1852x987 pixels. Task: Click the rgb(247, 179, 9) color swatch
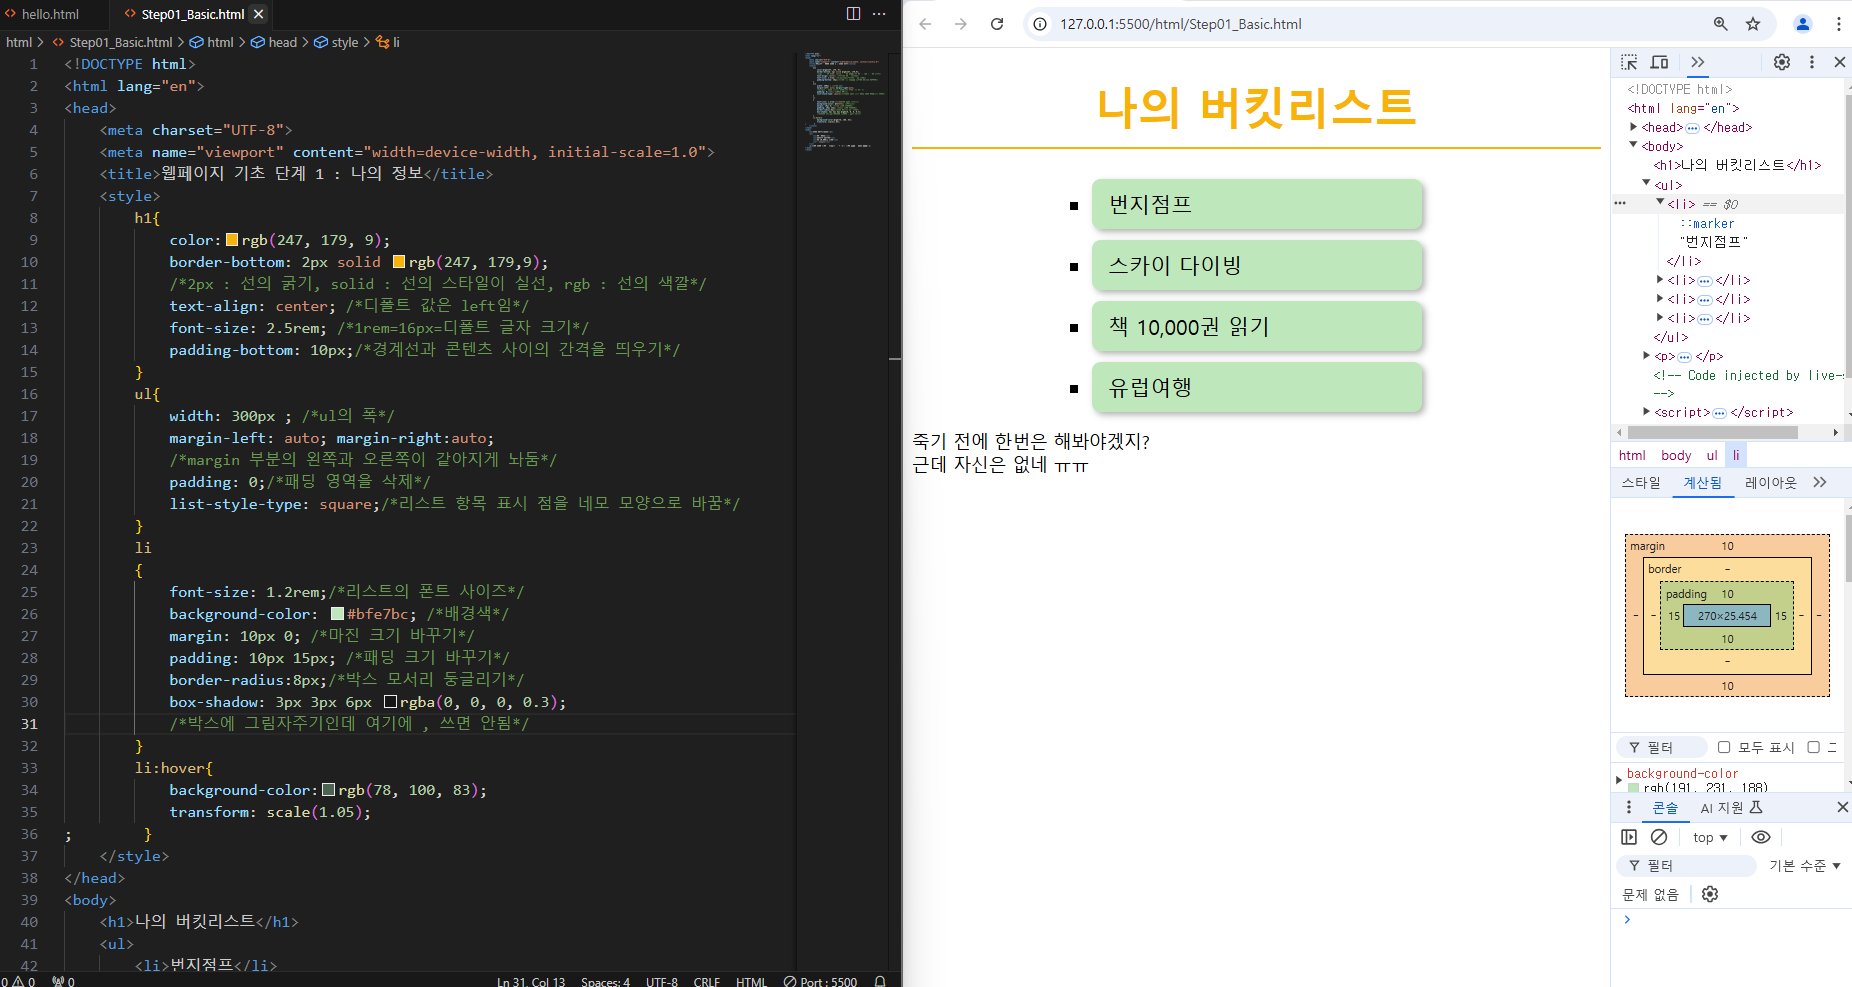pyautogui.click(x=232, y=240)
